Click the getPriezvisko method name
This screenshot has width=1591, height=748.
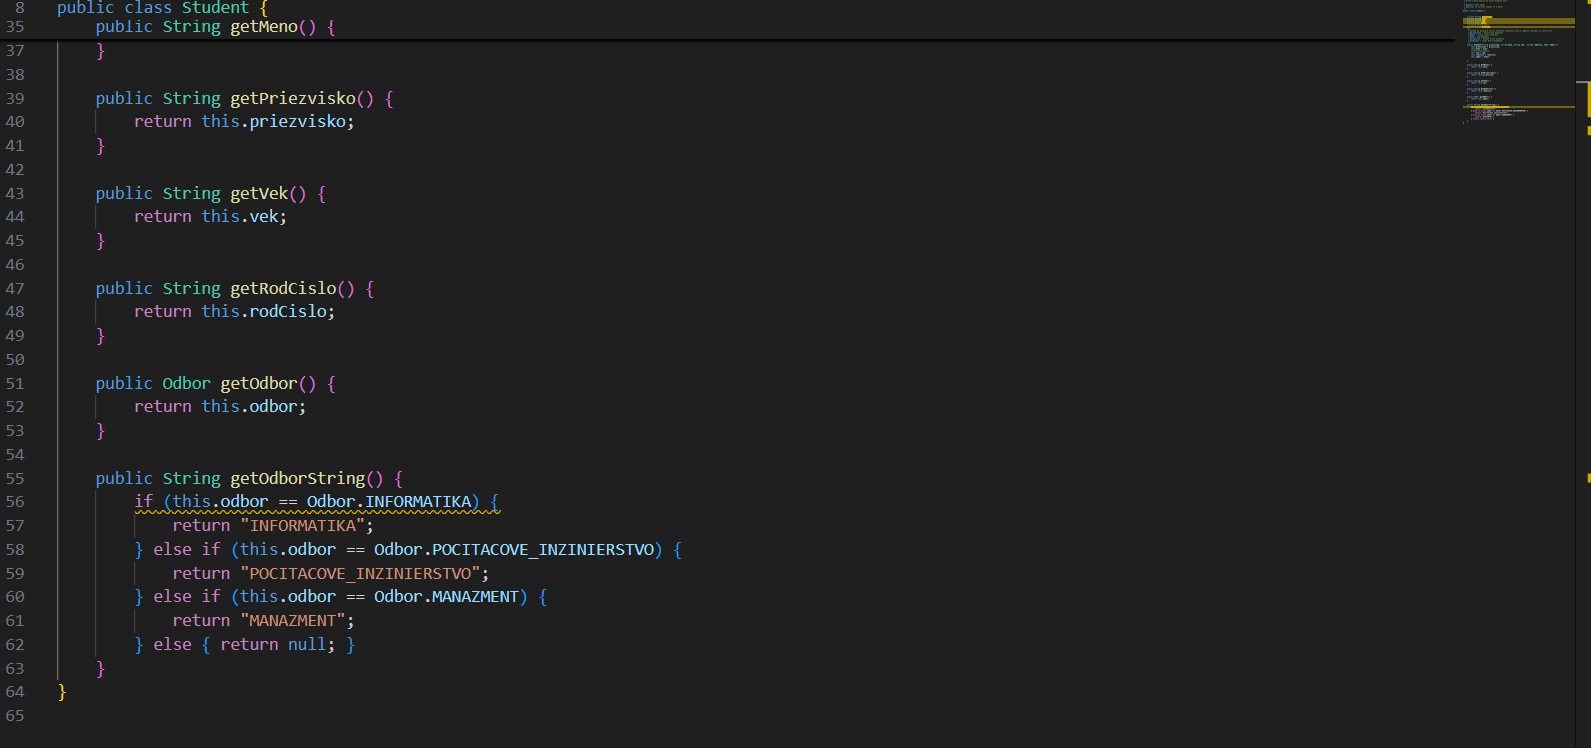click(292, 98)
